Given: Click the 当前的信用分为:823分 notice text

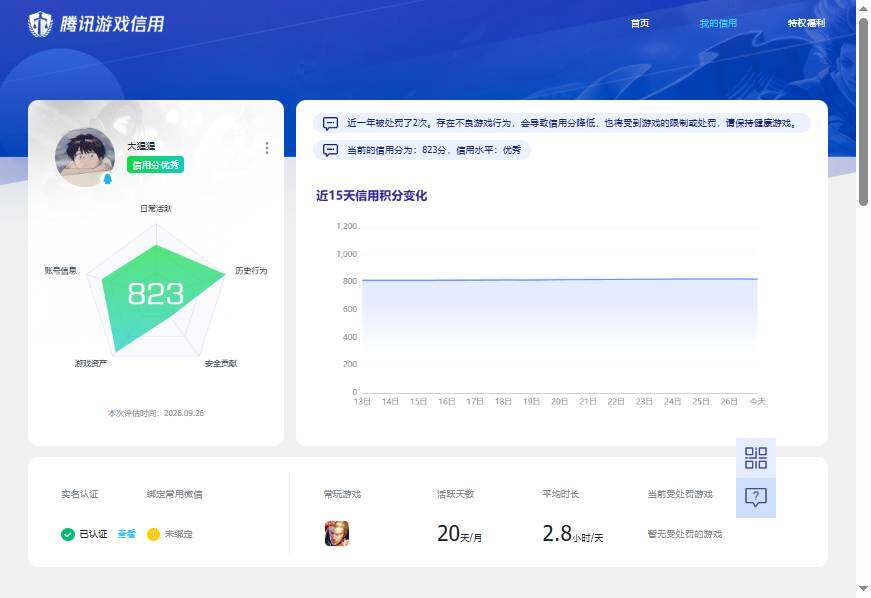Looking at the screenshot, I should [434, 150].
